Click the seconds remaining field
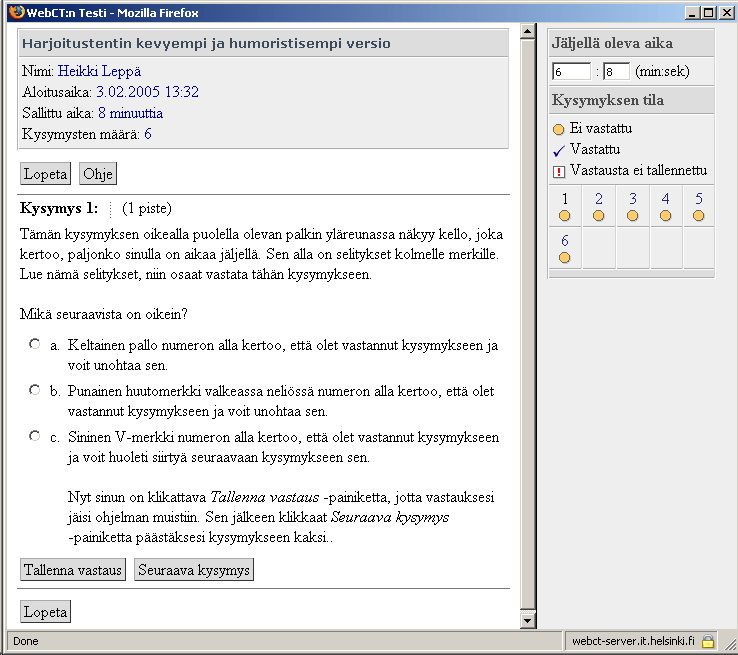Image resolution: width=738 pixels, height=655 pixels. (x=617, y=72)
